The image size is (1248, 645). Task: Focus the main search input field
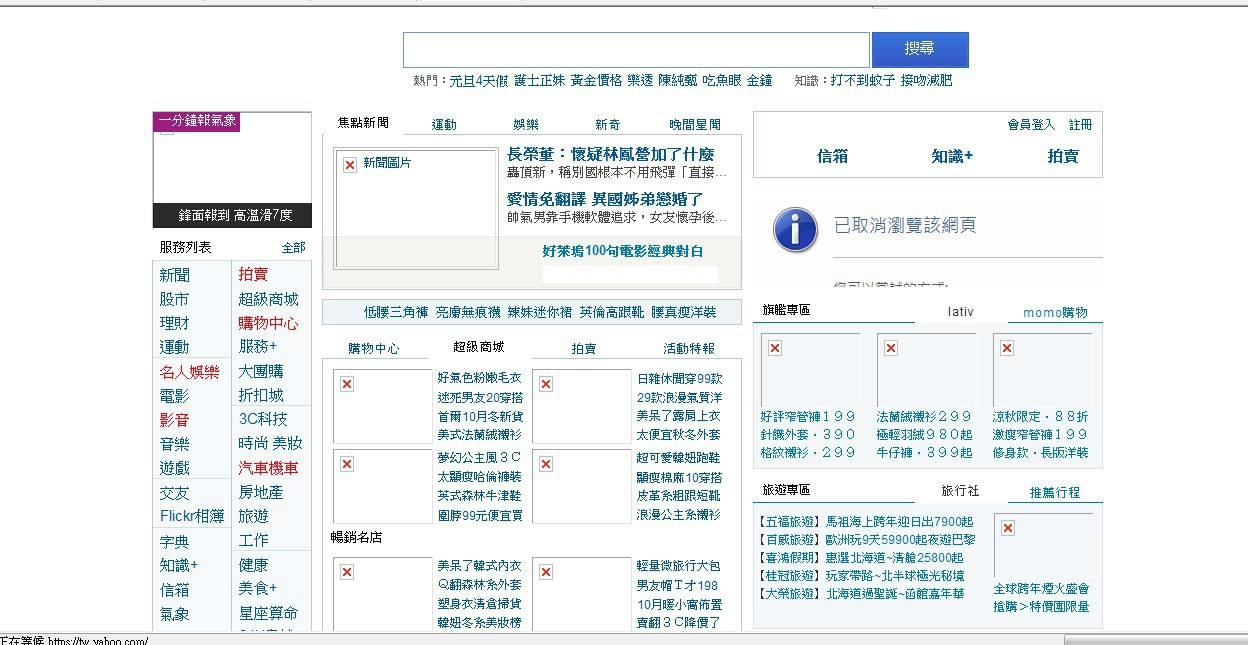point(636,50)
